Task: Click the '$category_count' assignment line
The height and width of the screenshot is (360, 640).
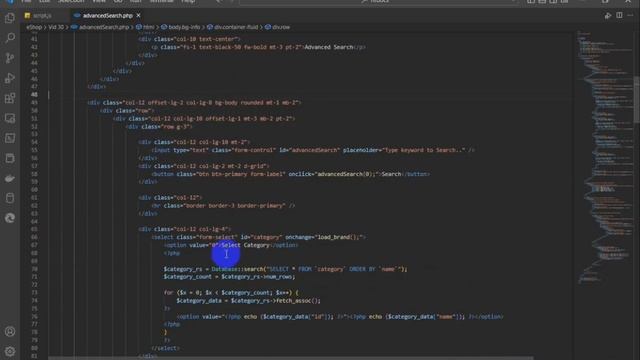Action: [229, 277]
